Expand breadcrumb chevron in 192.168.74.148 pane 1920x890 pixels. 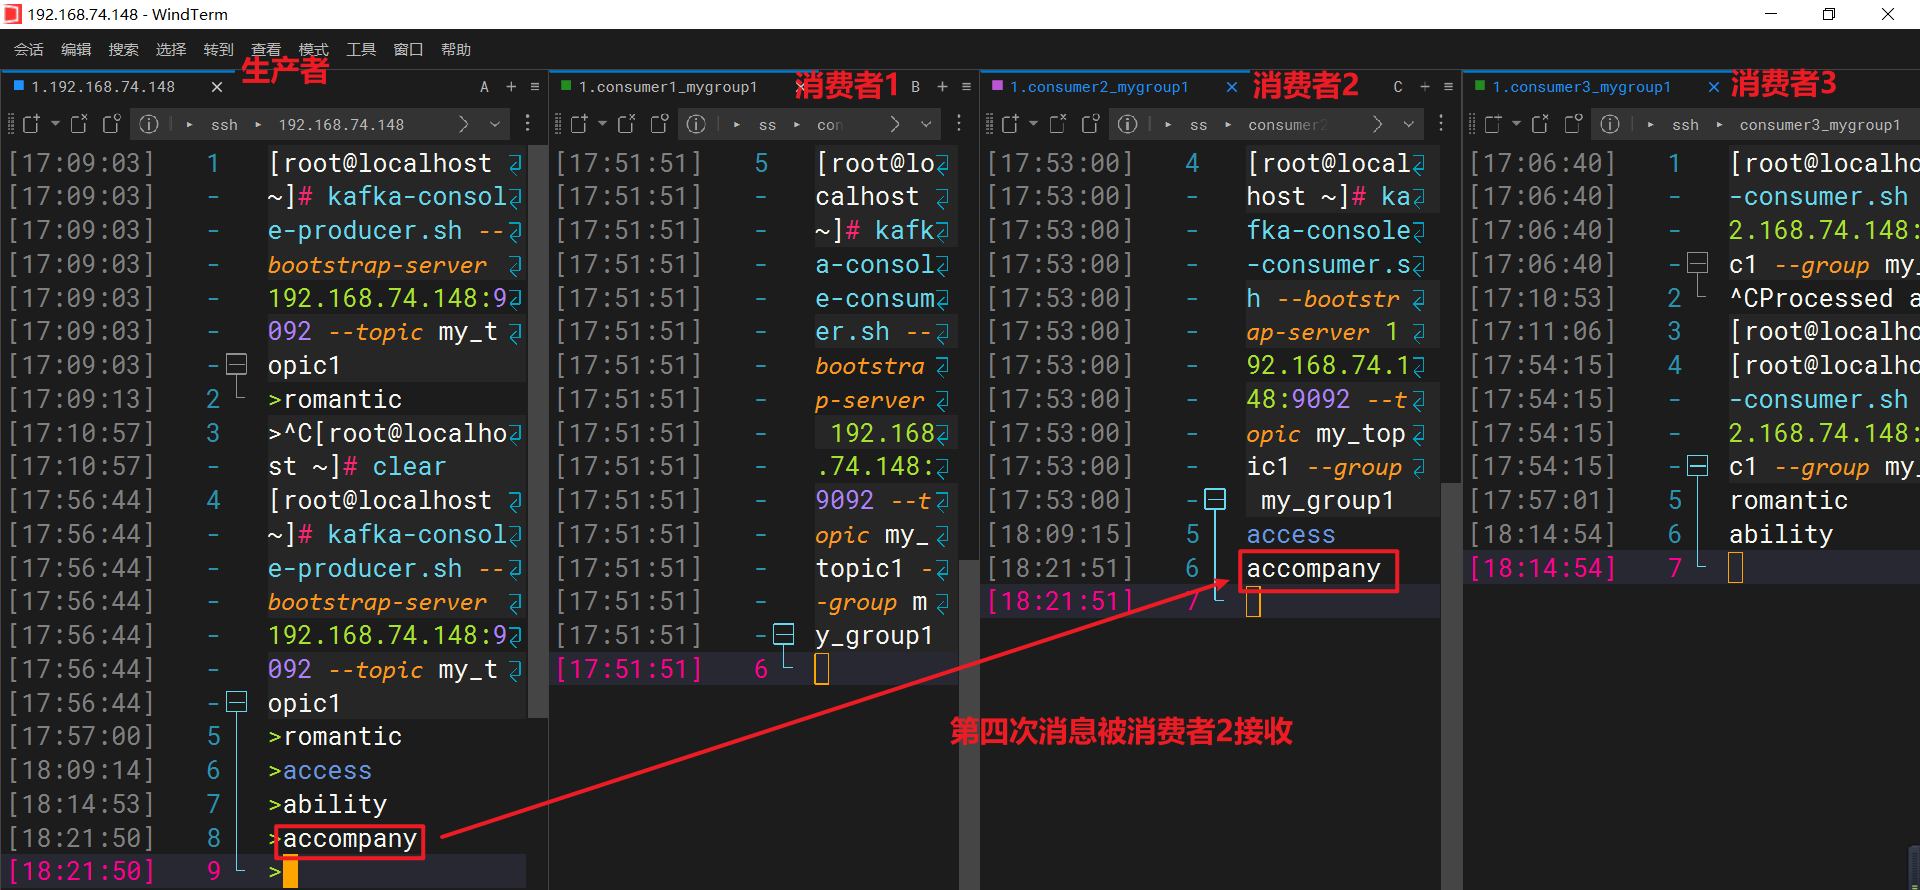pos(463,124)
